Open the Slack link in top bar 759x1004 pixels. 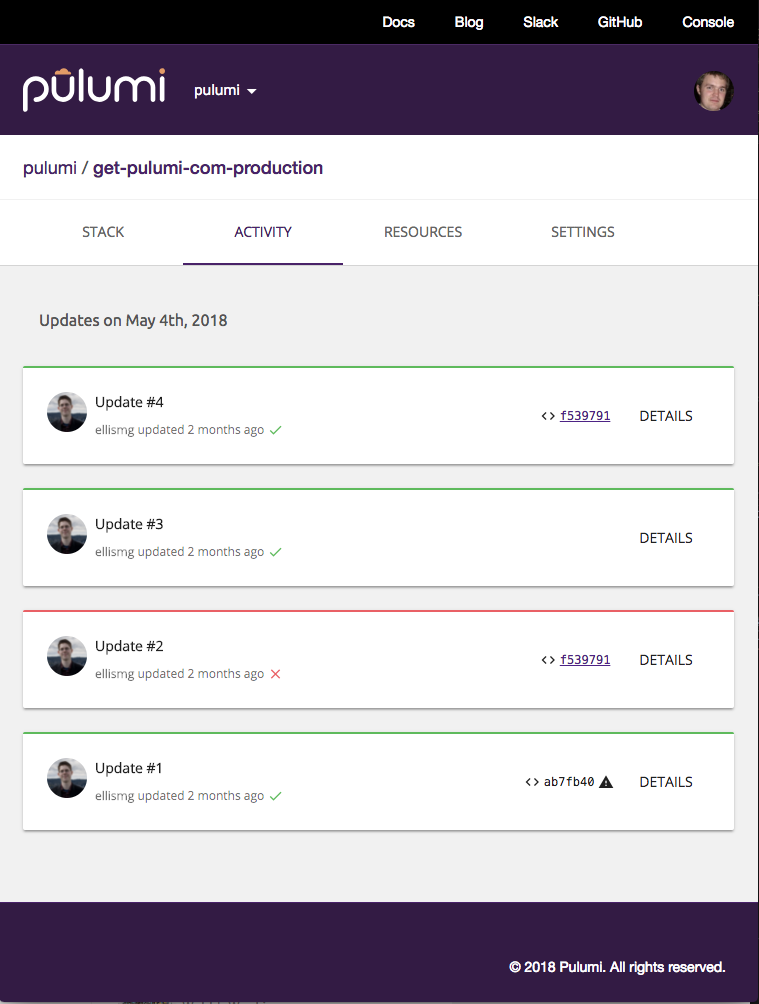pos(540,22)
